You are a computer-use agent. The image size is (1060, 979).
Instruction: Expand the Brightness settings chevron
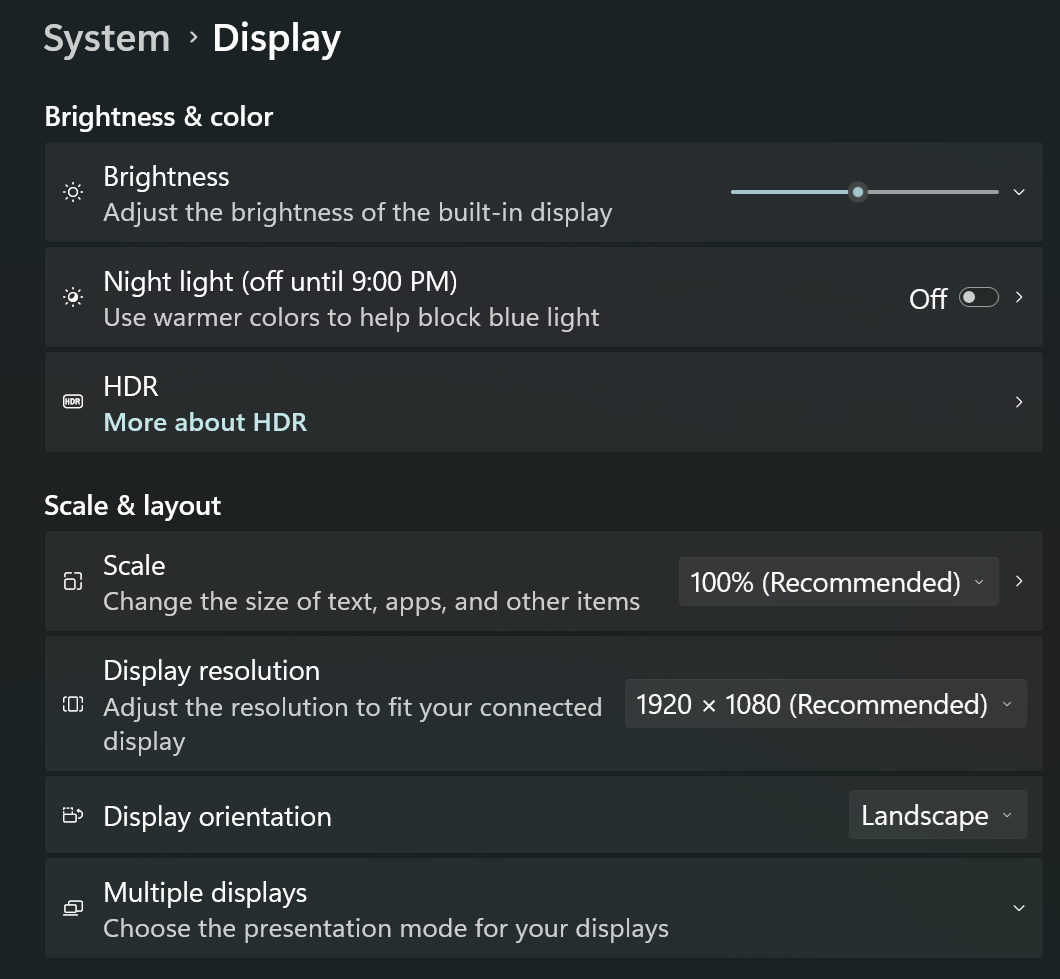coord(1018,191)
